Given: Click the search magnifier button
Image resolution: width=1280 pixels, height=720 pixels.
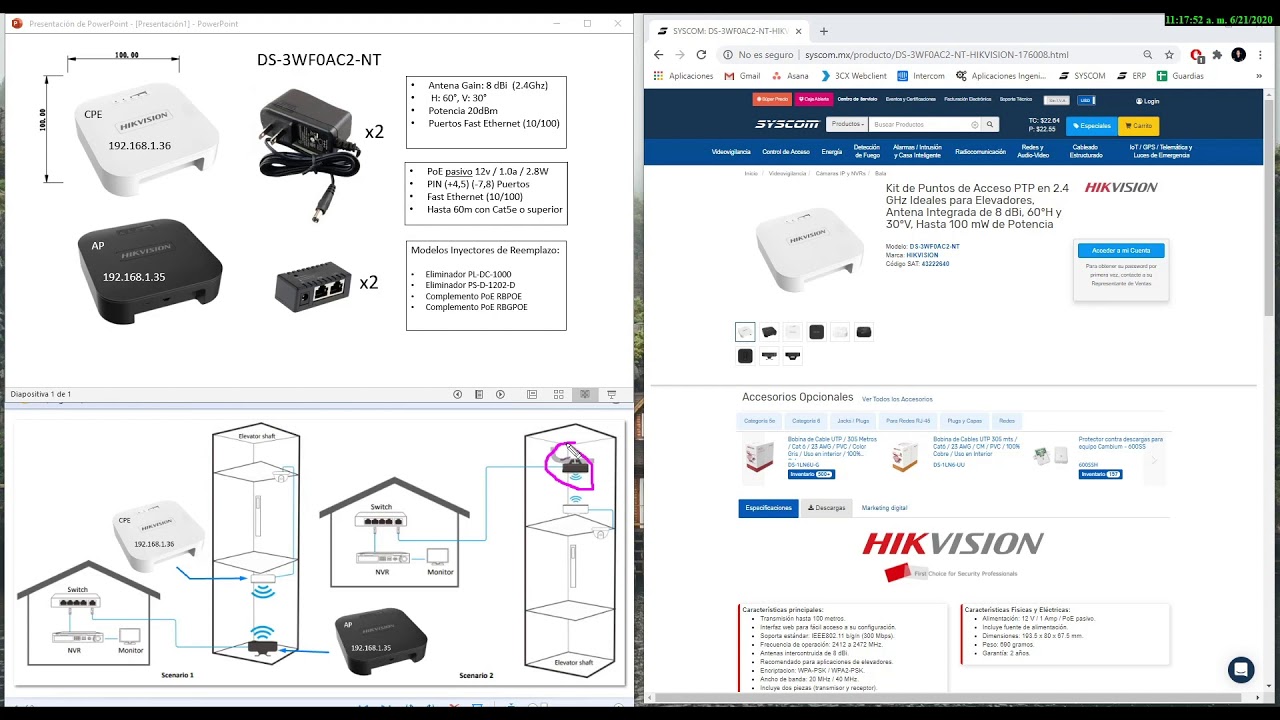Looking at the screenshot, I should [x=990, y=124].
